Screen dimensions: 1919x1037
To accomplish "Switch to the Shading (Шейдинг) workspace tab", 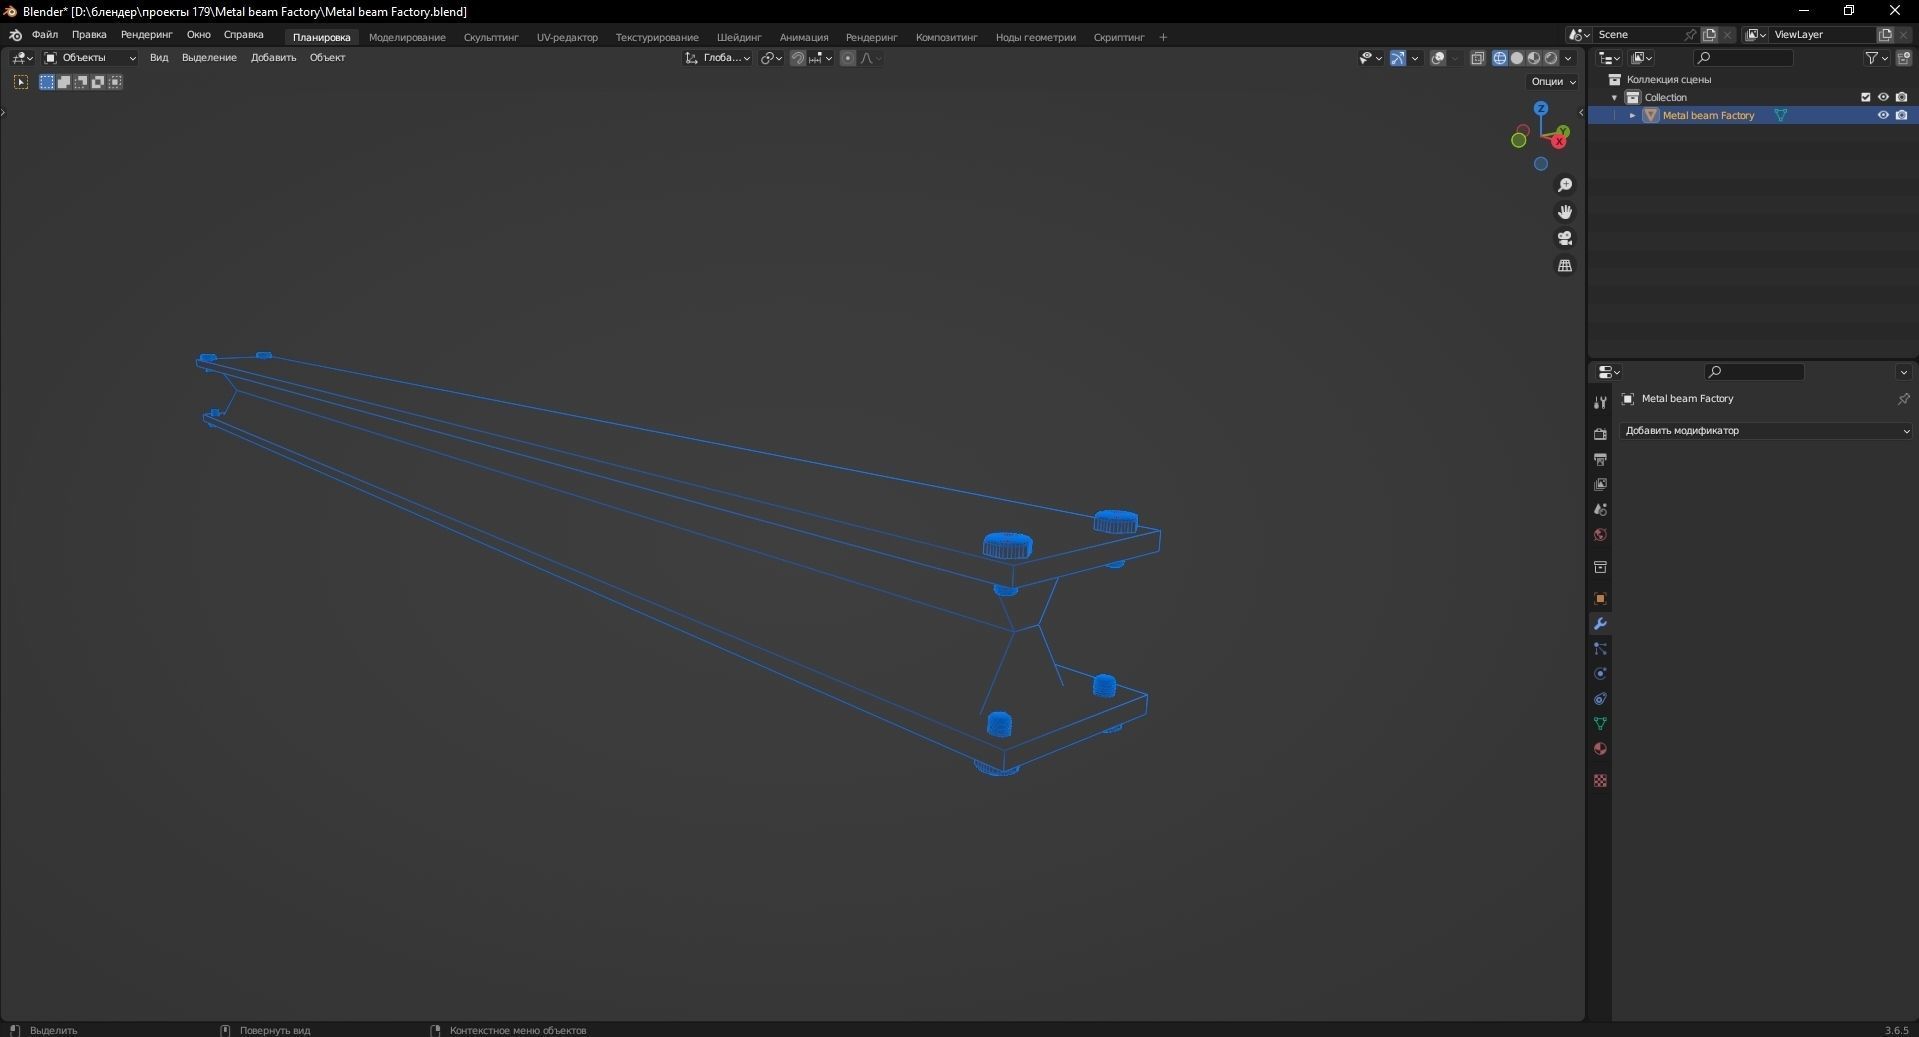I will pos(739,37).
